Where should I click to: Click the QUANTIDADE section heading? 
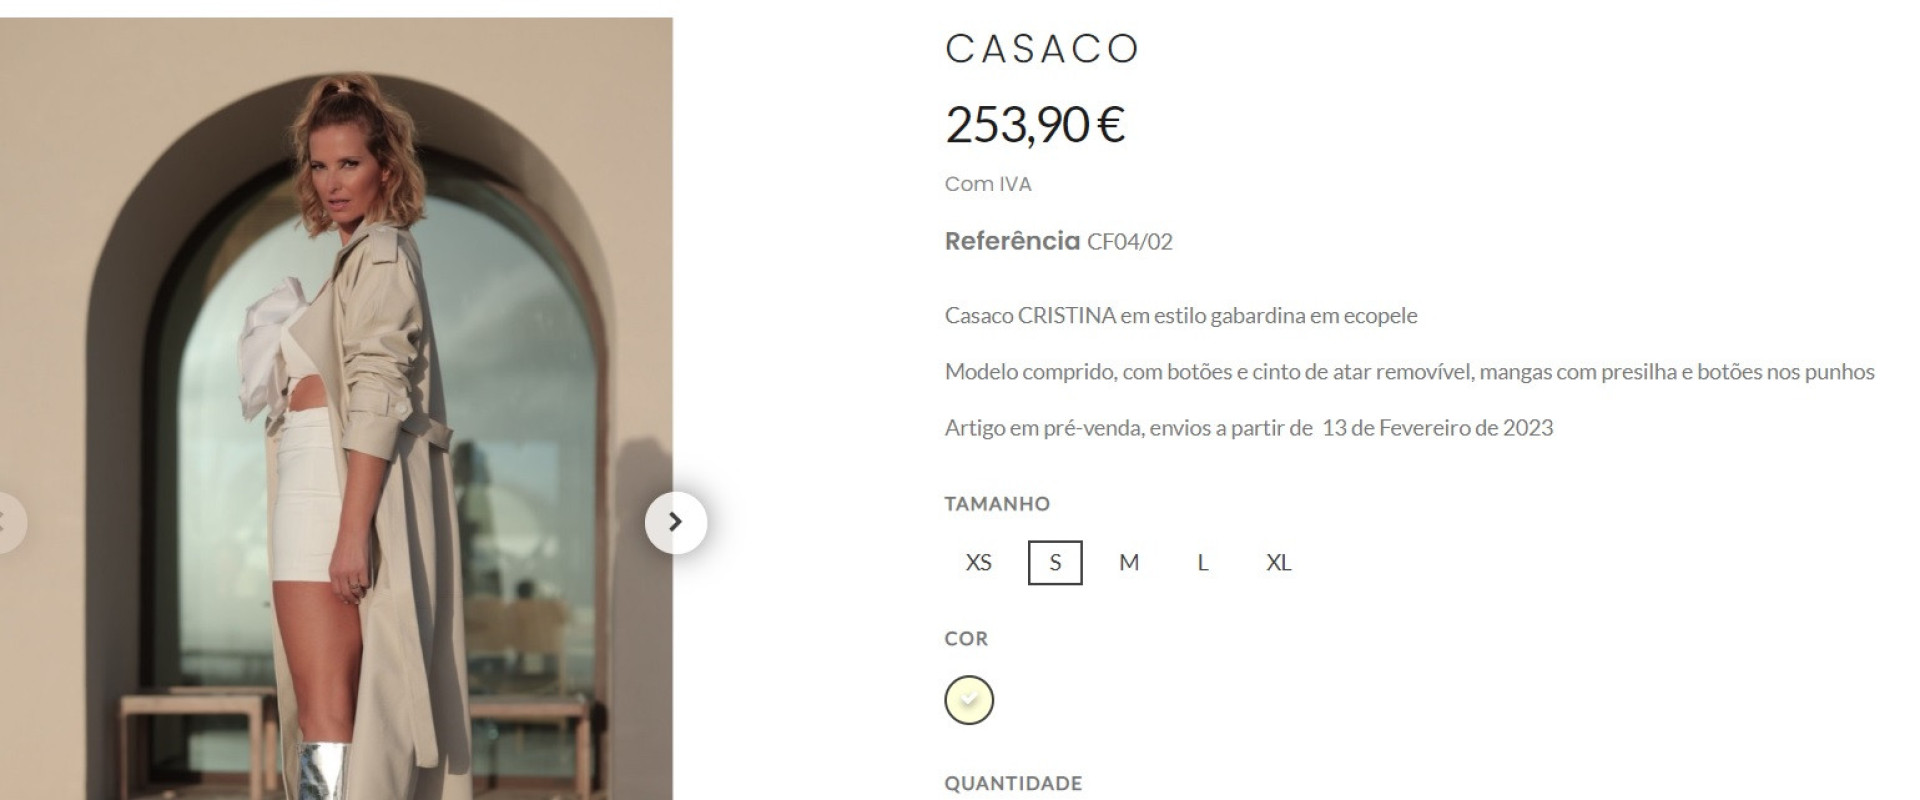click(x=1013, y=783)
